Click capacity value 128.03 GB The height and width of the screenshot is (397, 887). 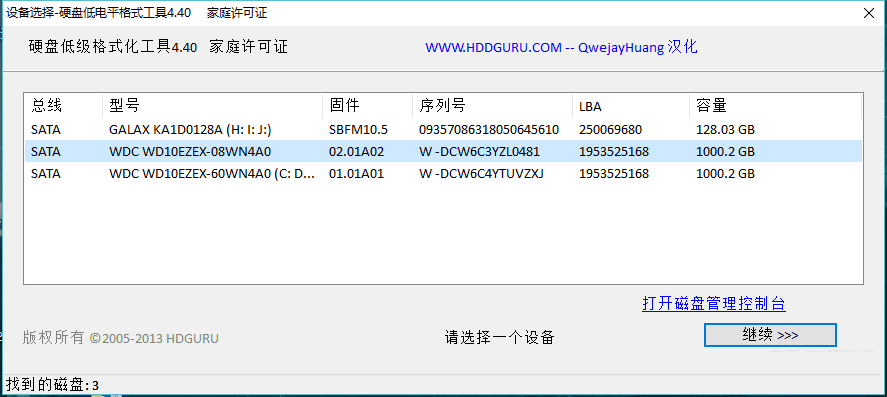point(725,130)
